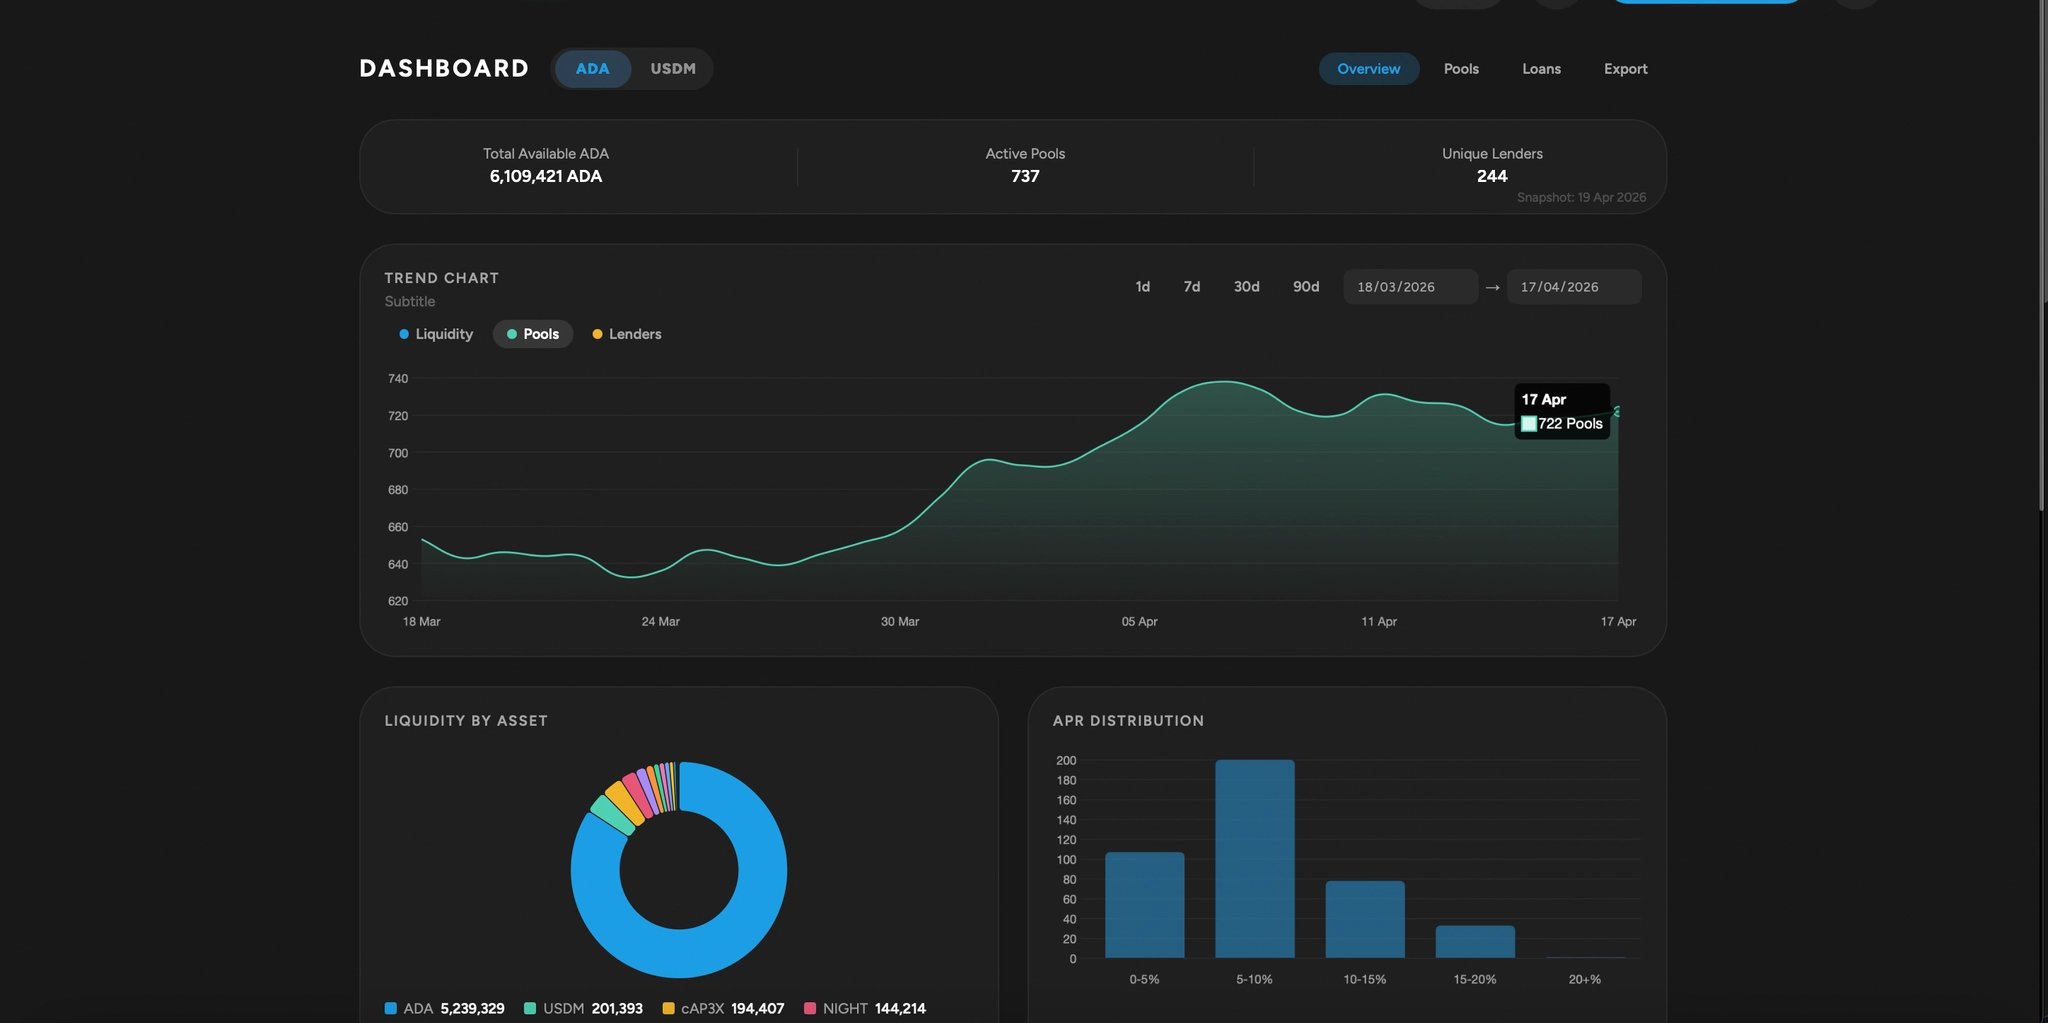Click the blue ADA legend color swatch
Viewport: 2048px width, 1023px height.
click(x=391, y=1008)
